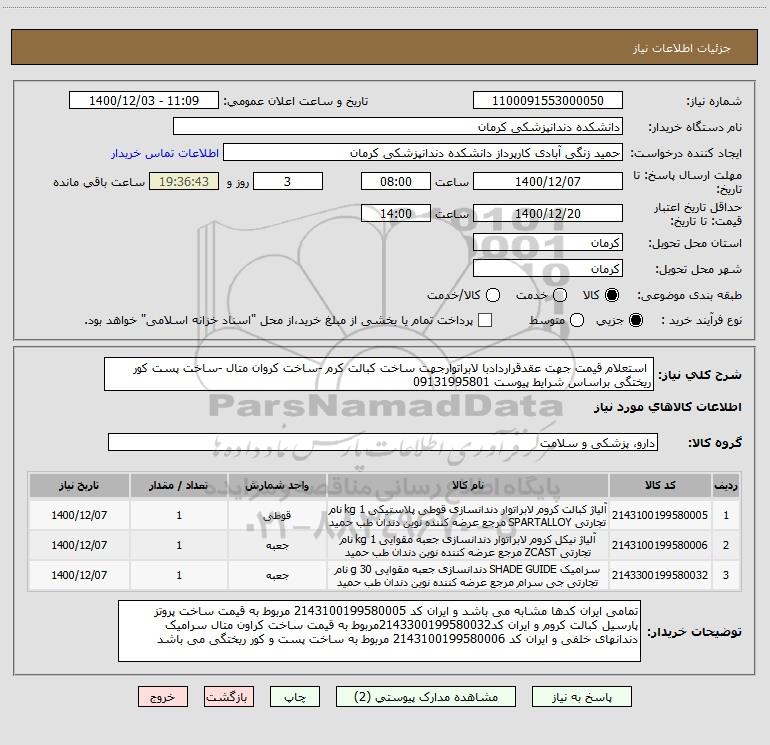
Task: Open the اطلاعات تماس خریدار link
Action: point(165,153)
